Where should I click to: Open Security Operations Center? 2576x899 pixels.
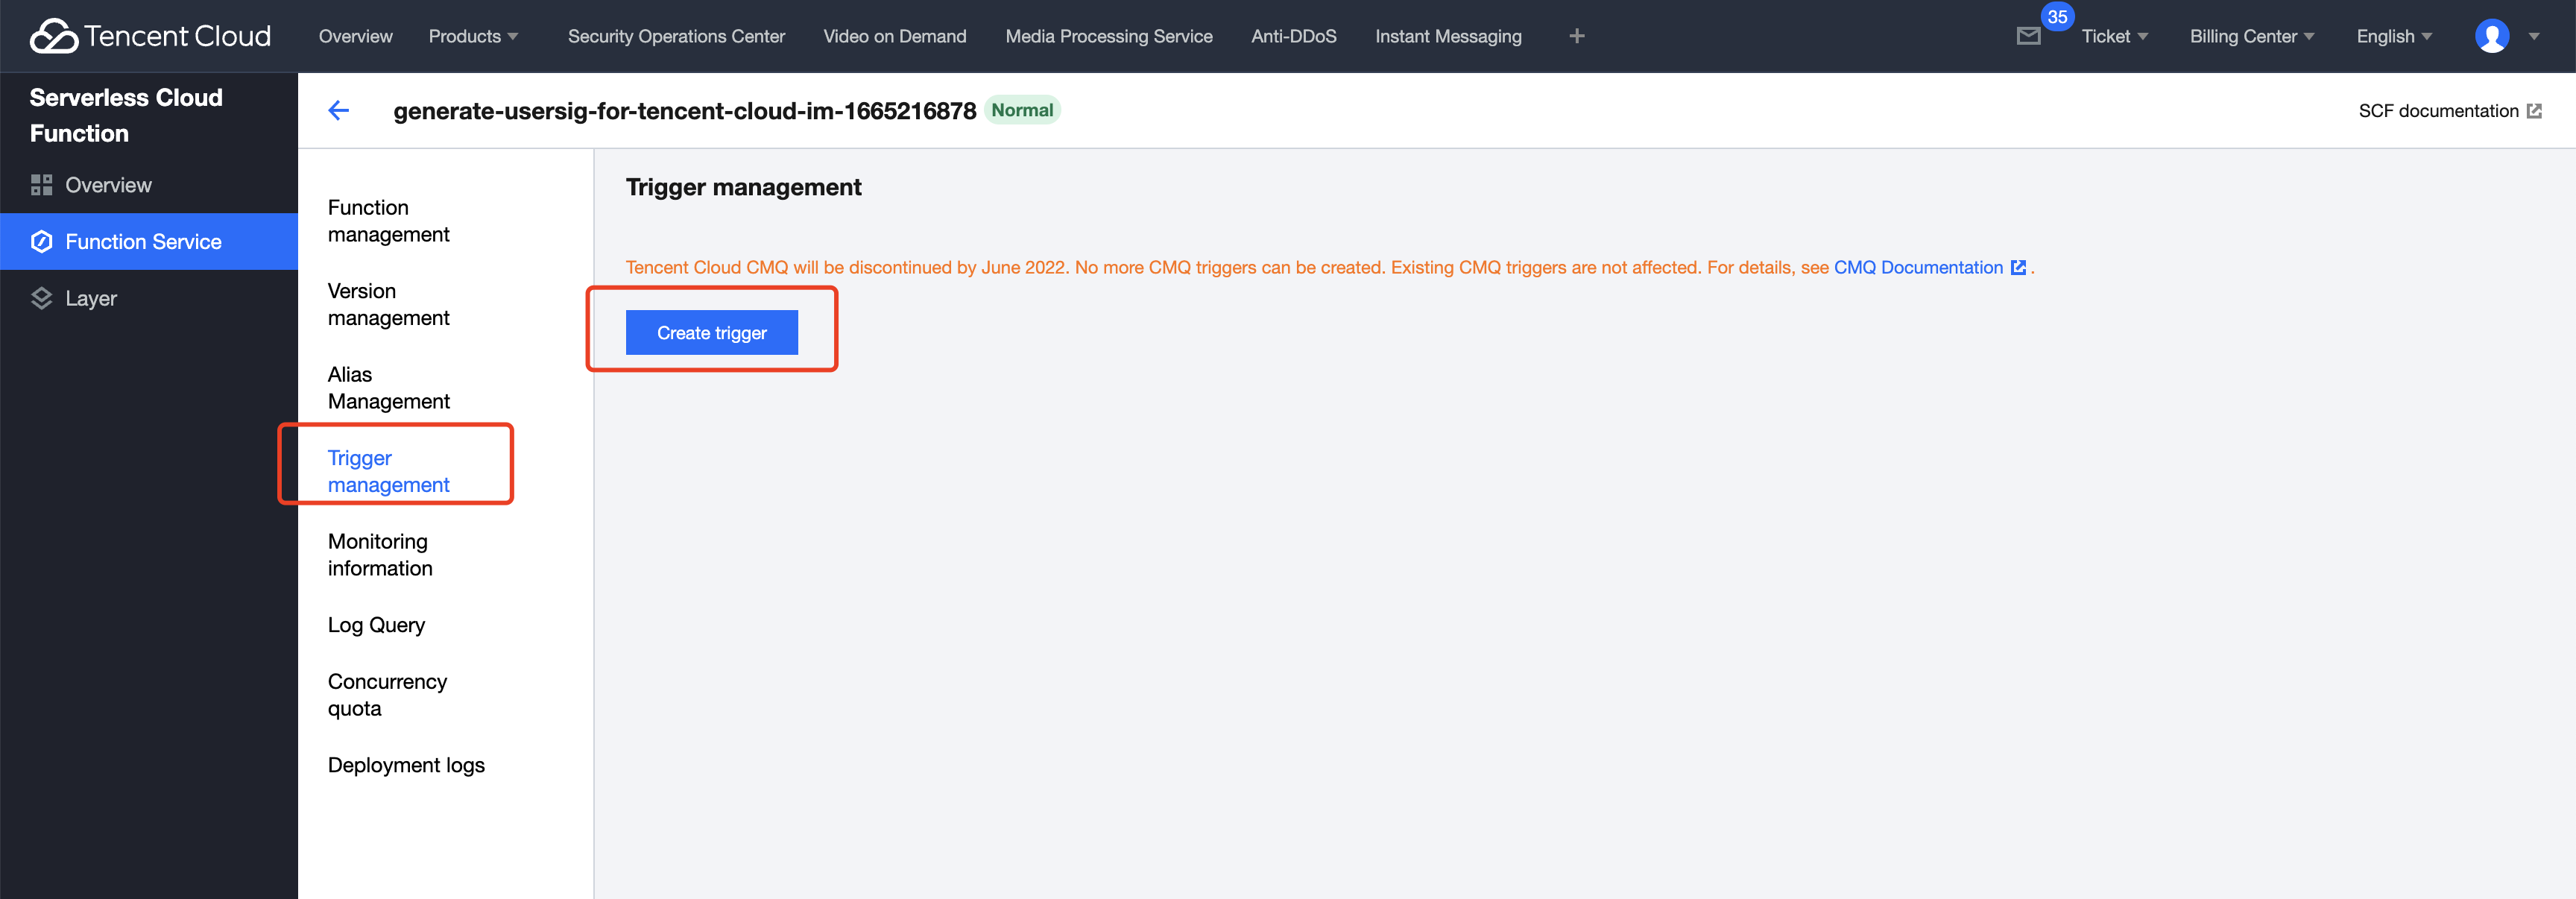point(676,36)
